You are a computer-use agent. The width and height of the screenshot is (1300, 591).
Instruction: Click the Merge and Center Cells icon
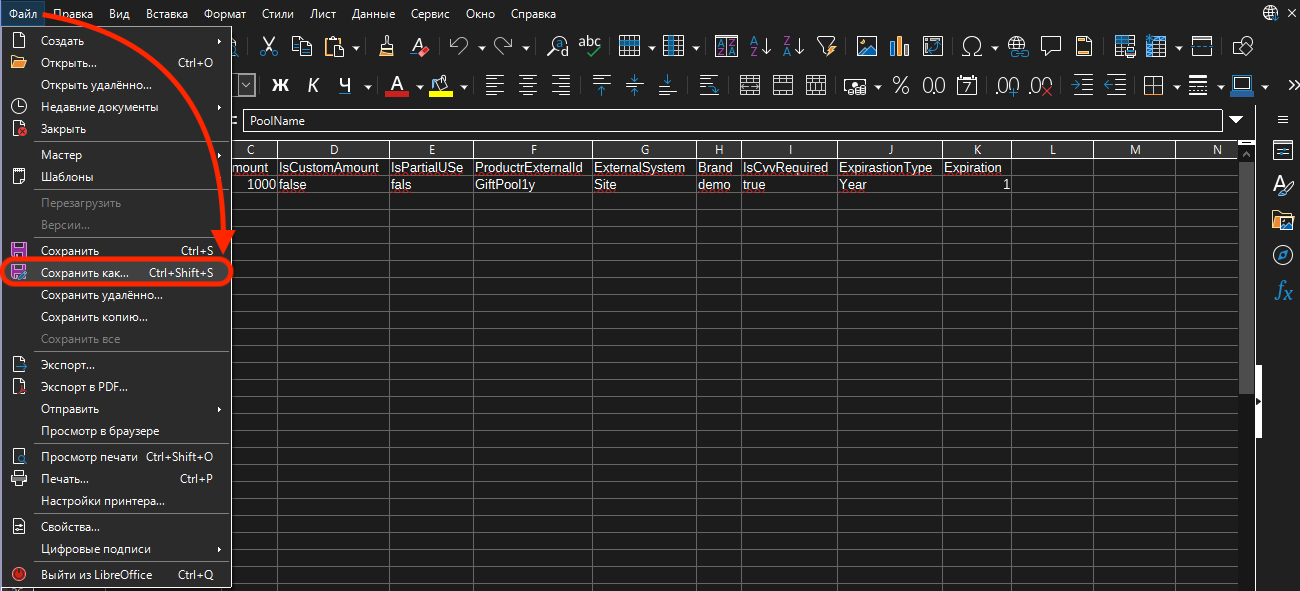click(750, 86)
